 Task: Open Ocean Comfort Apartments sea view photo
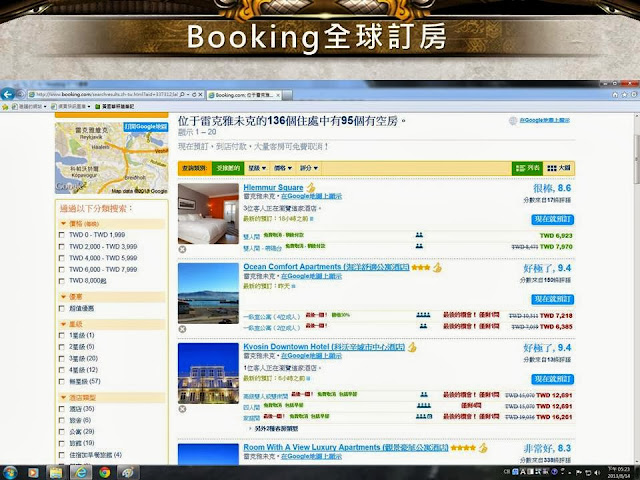pyautogui.click(x=208, y=293)
